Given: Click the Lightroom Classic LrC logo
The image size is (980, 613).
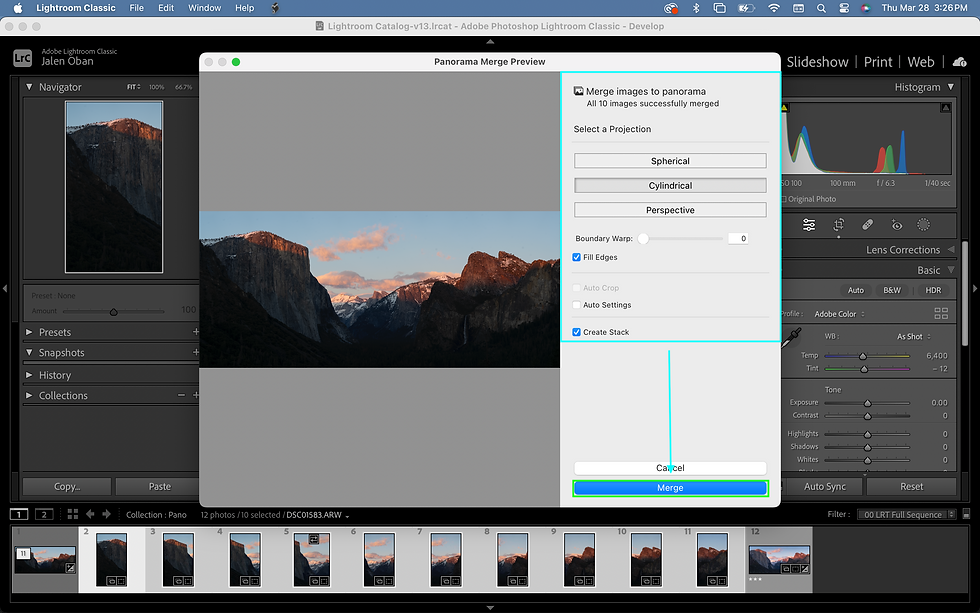Looking at the screenshot, I should pos(22,58).
